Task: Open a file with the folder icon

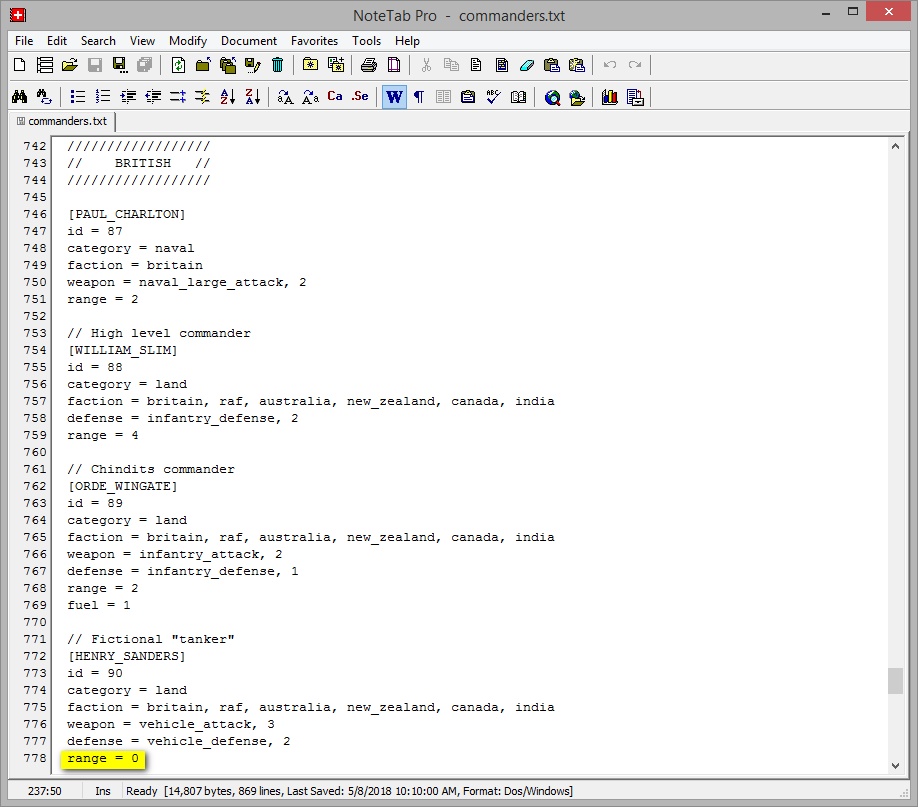Action: [69, 66]
